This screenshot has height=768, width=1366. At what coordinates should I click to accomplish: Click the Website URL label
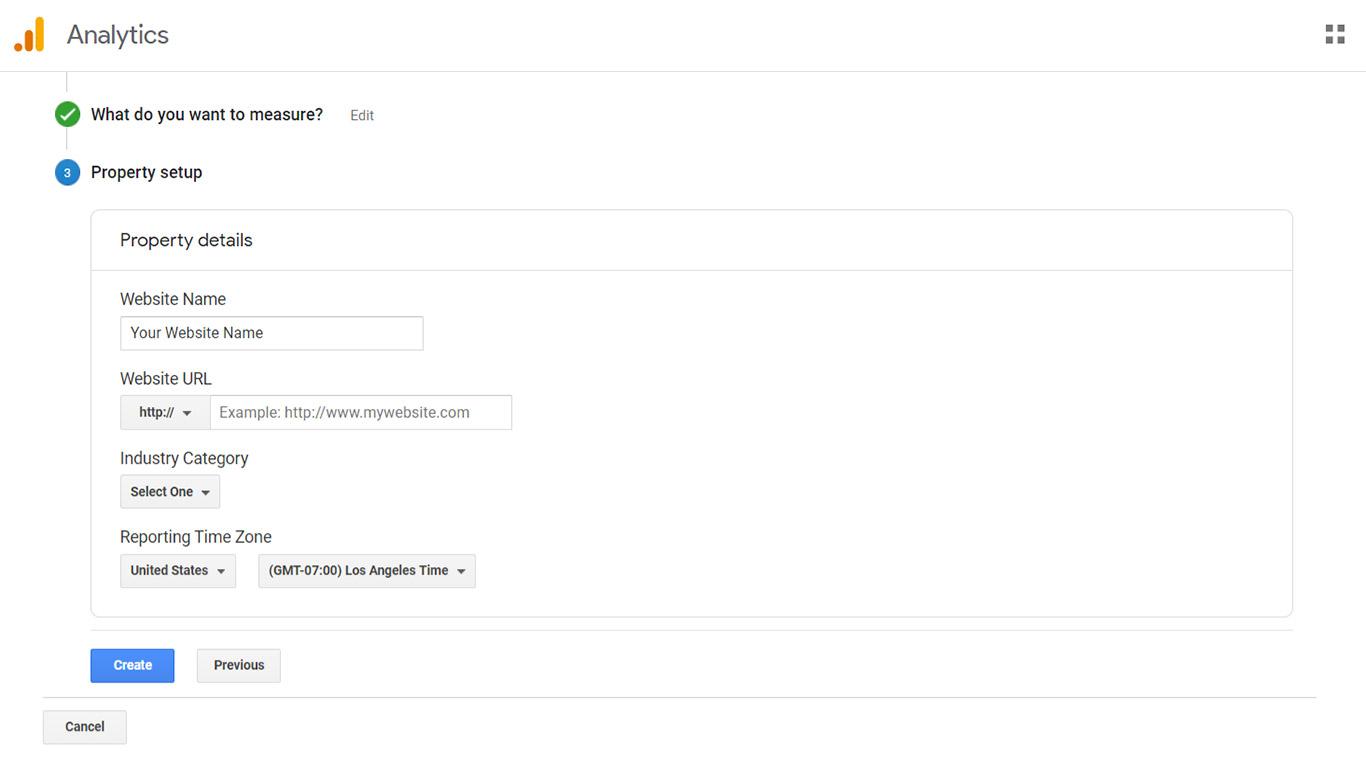tap(166, 379)
